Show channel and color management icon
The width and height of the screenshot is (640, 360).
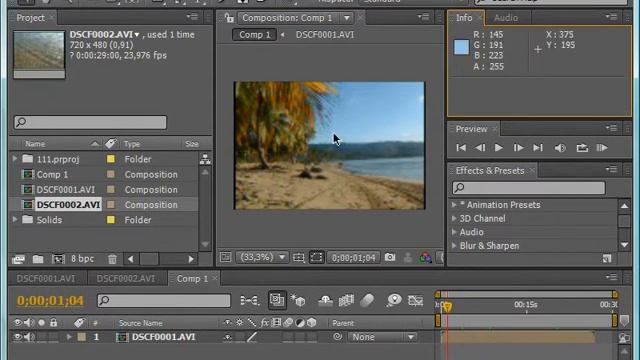[425, 257]
